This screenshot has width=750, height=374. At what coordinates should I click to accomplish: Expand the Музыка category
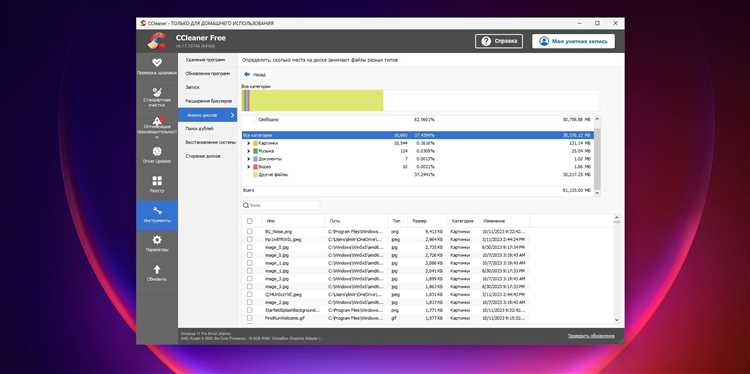tap(248, 151)
